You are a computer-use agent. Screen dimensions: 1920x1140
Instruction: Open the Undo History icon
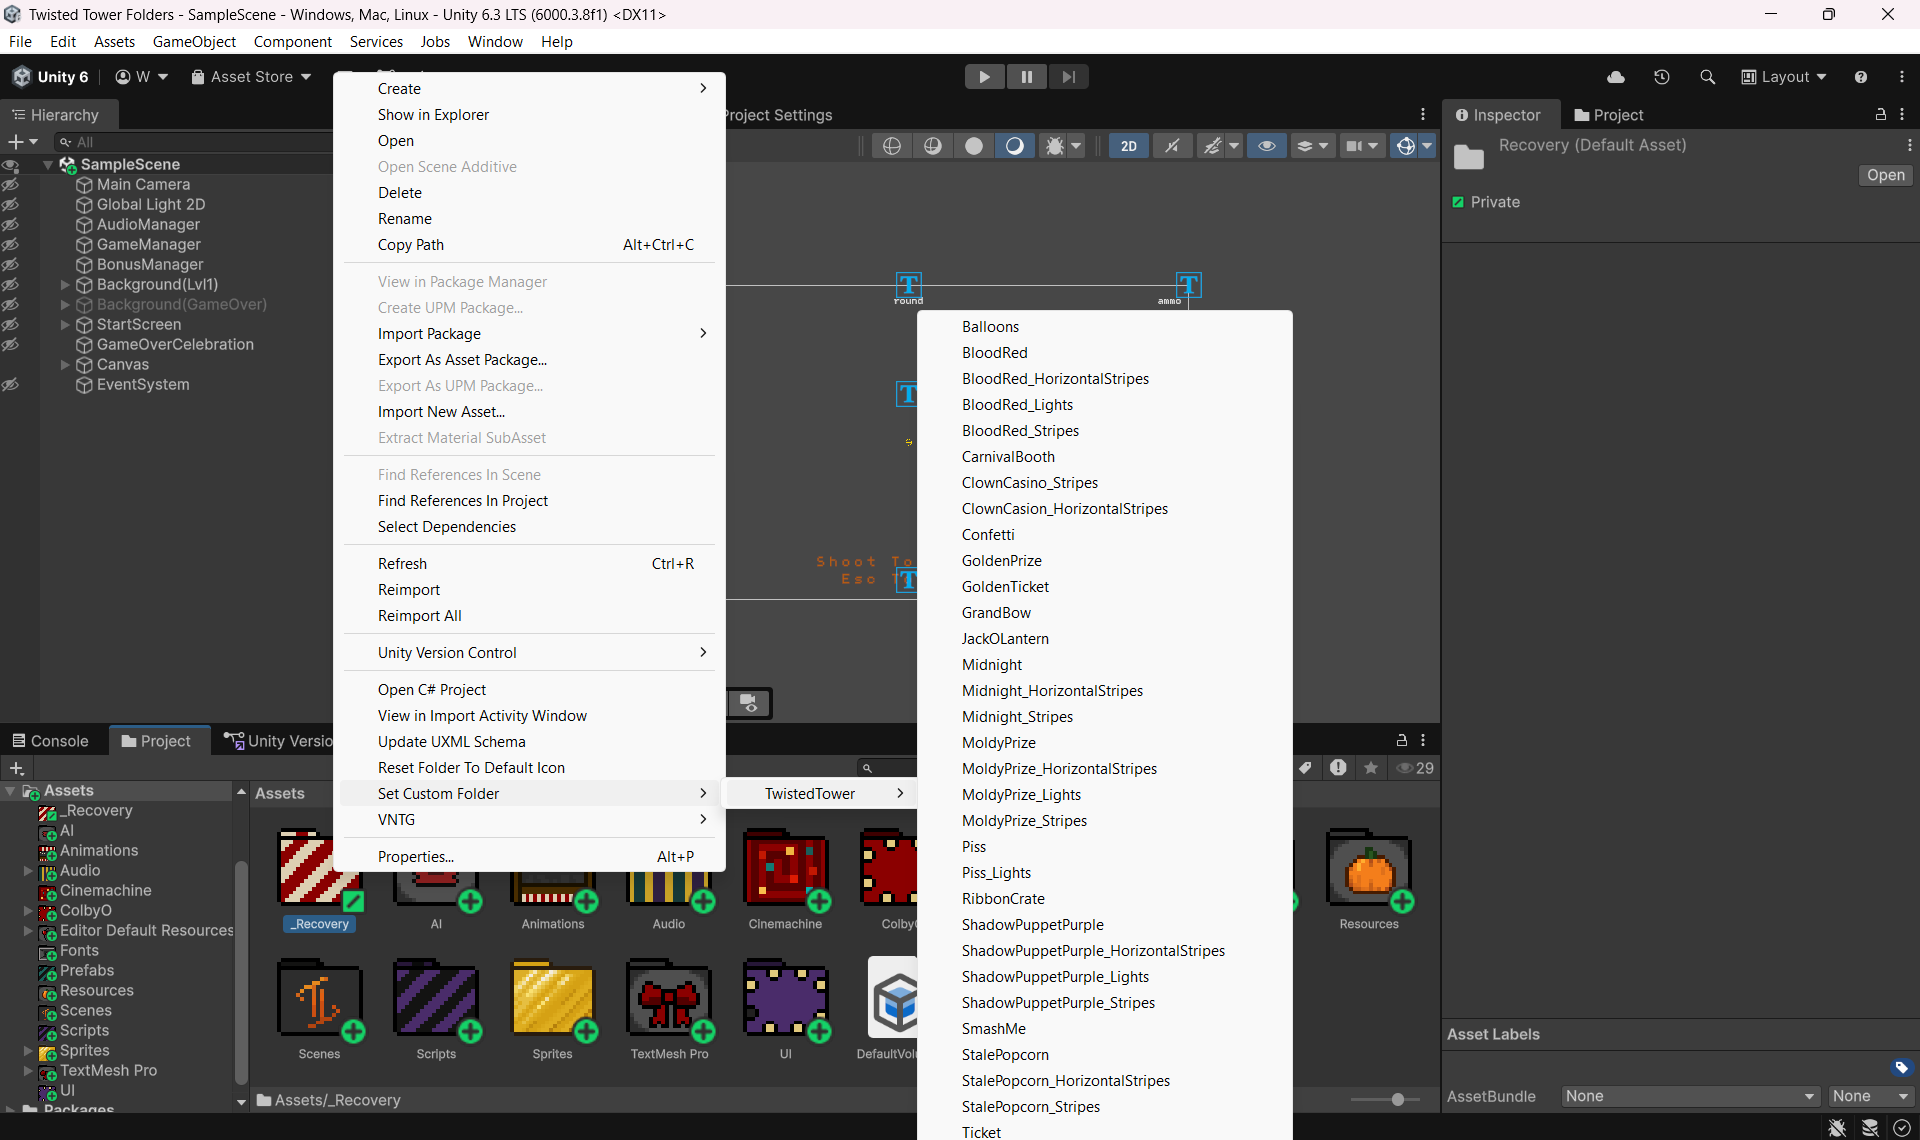coord(1662,77)
